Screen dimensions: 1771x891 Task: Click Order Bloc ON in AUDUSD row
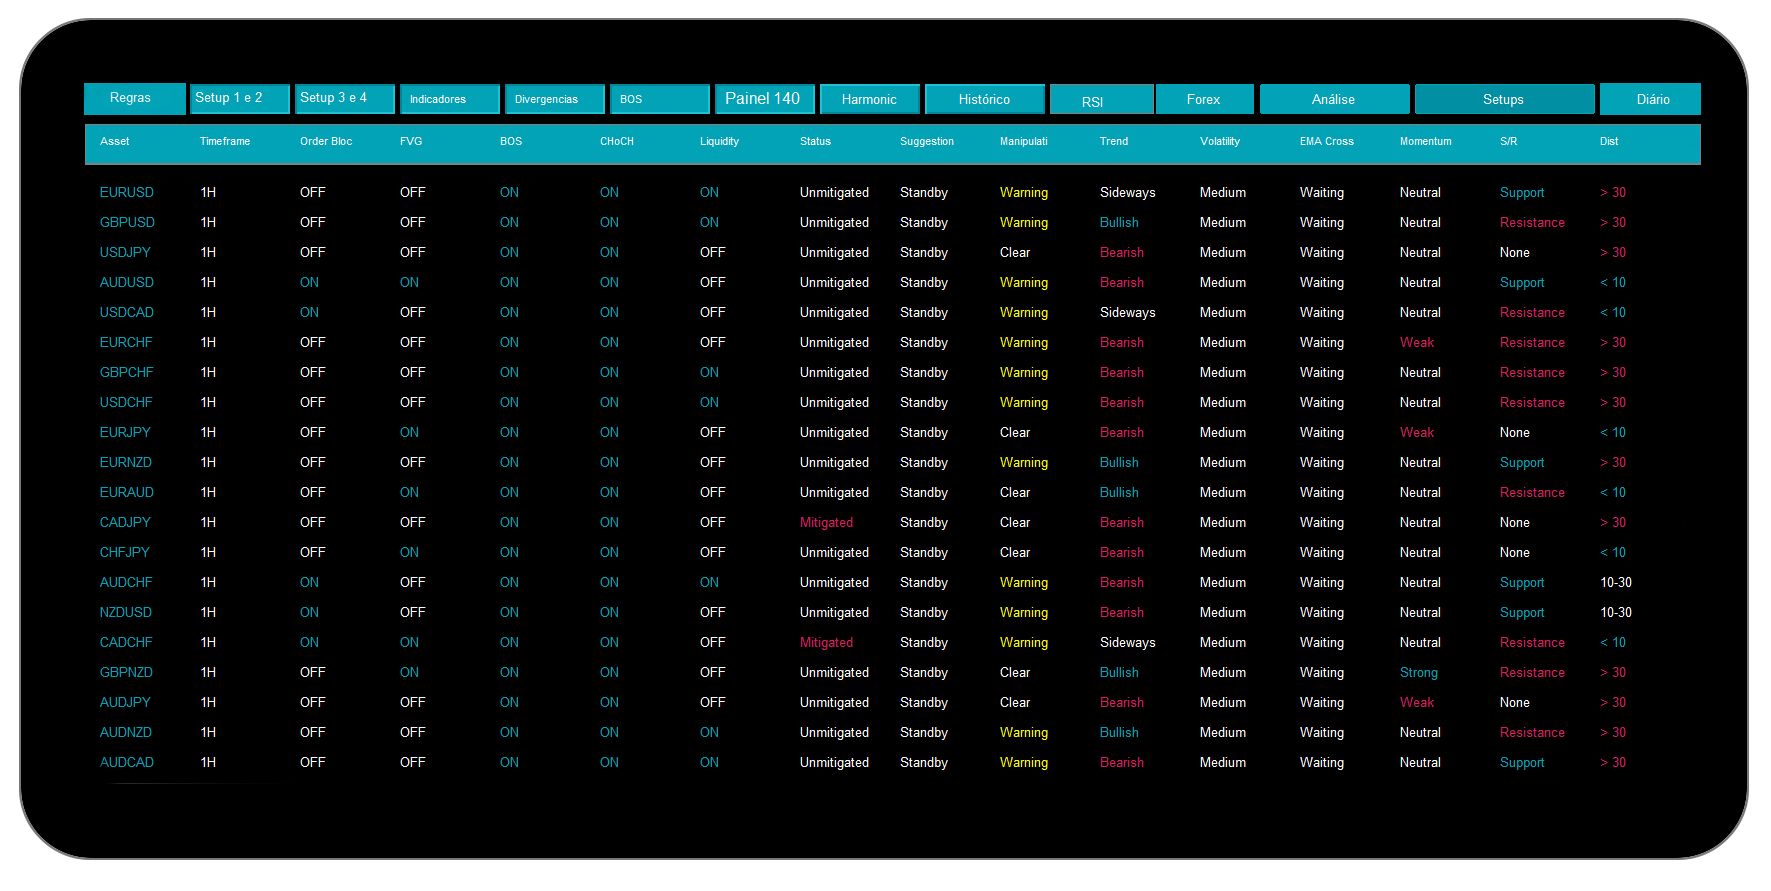tap(309, 283)
